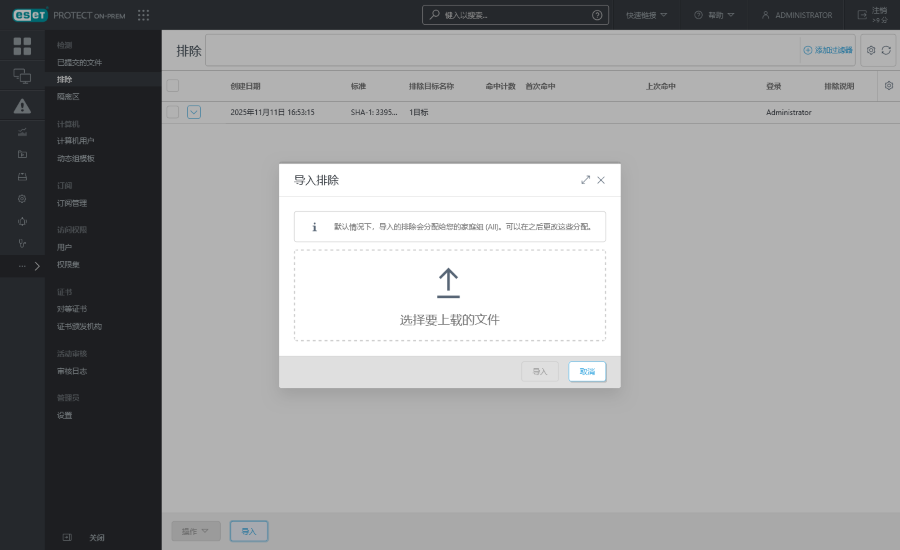Viewport: 900px width, 550px height.
Task: Open the Dashboard grid icon in sidebar
Action: click(x=22, y=46)
